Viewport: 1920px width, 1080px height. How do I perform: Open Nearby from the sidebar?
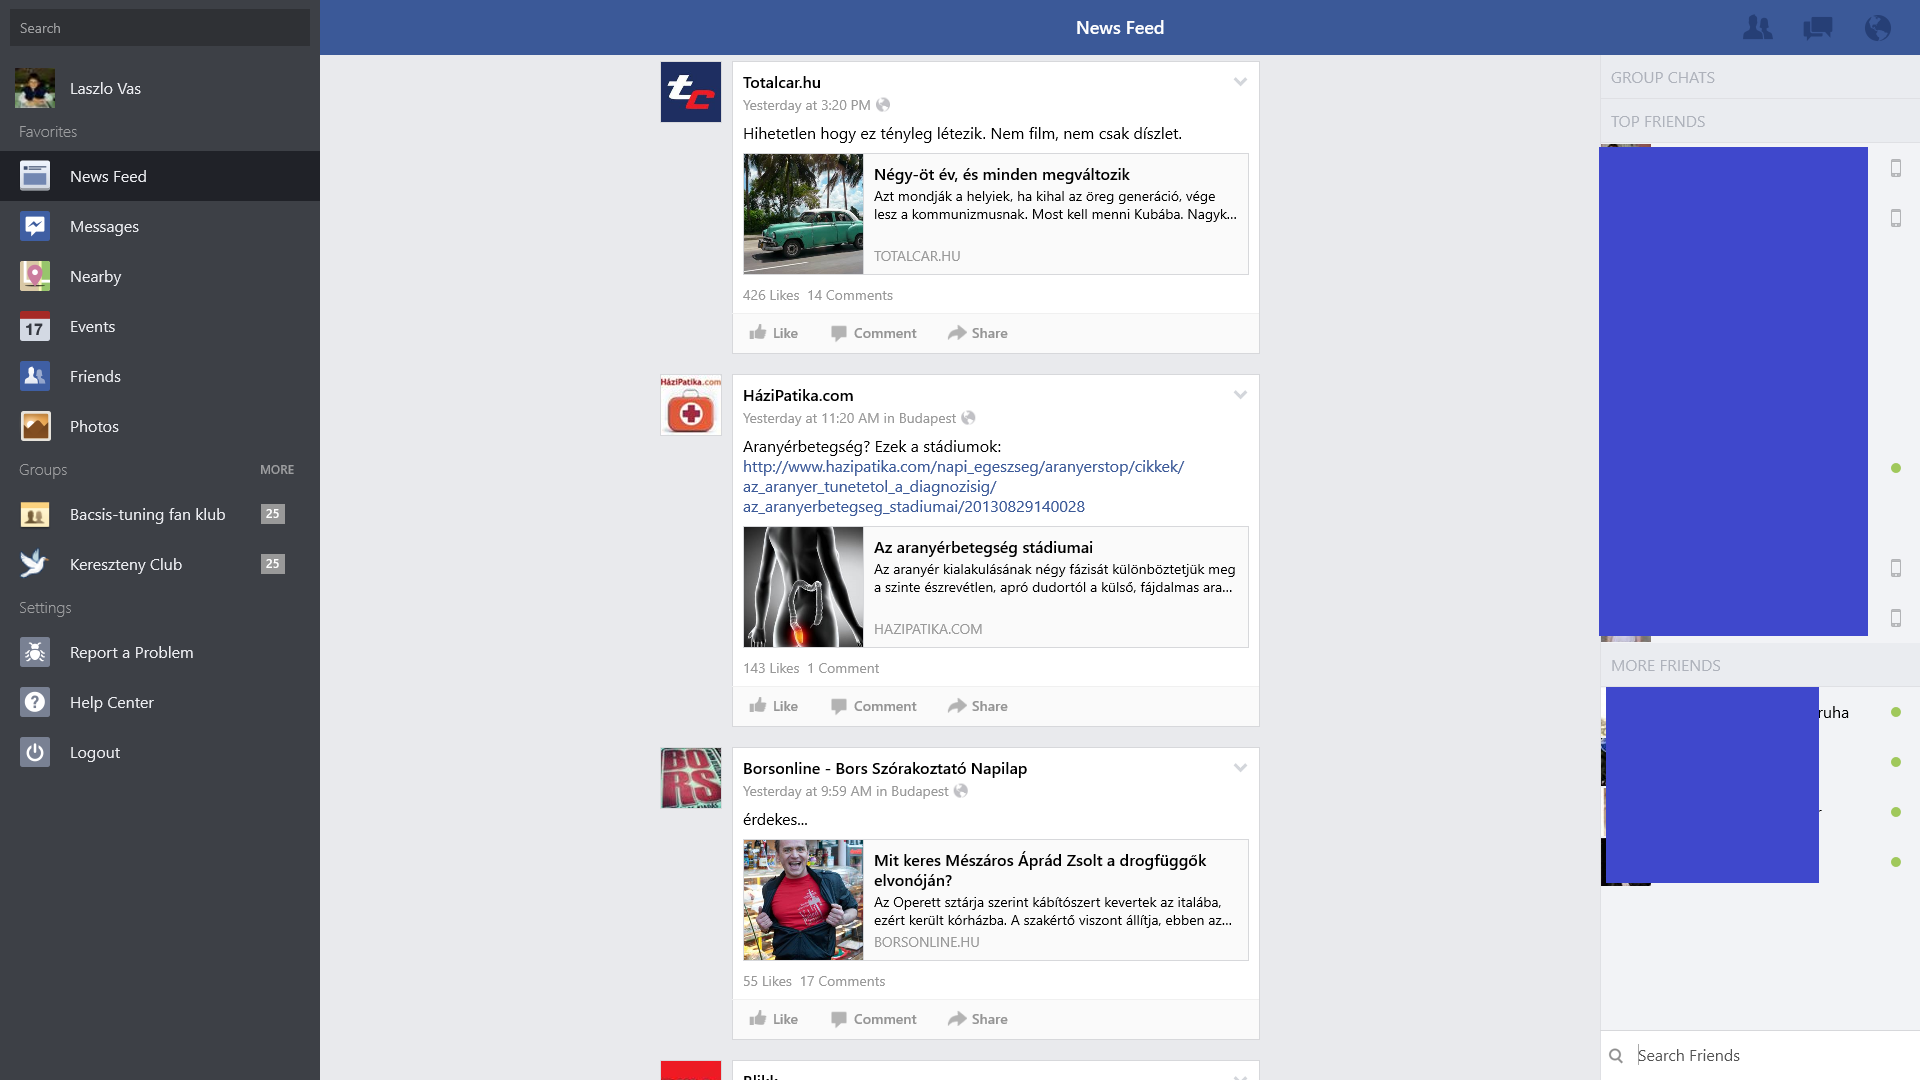pyautogui.click(x=160, y=276)
